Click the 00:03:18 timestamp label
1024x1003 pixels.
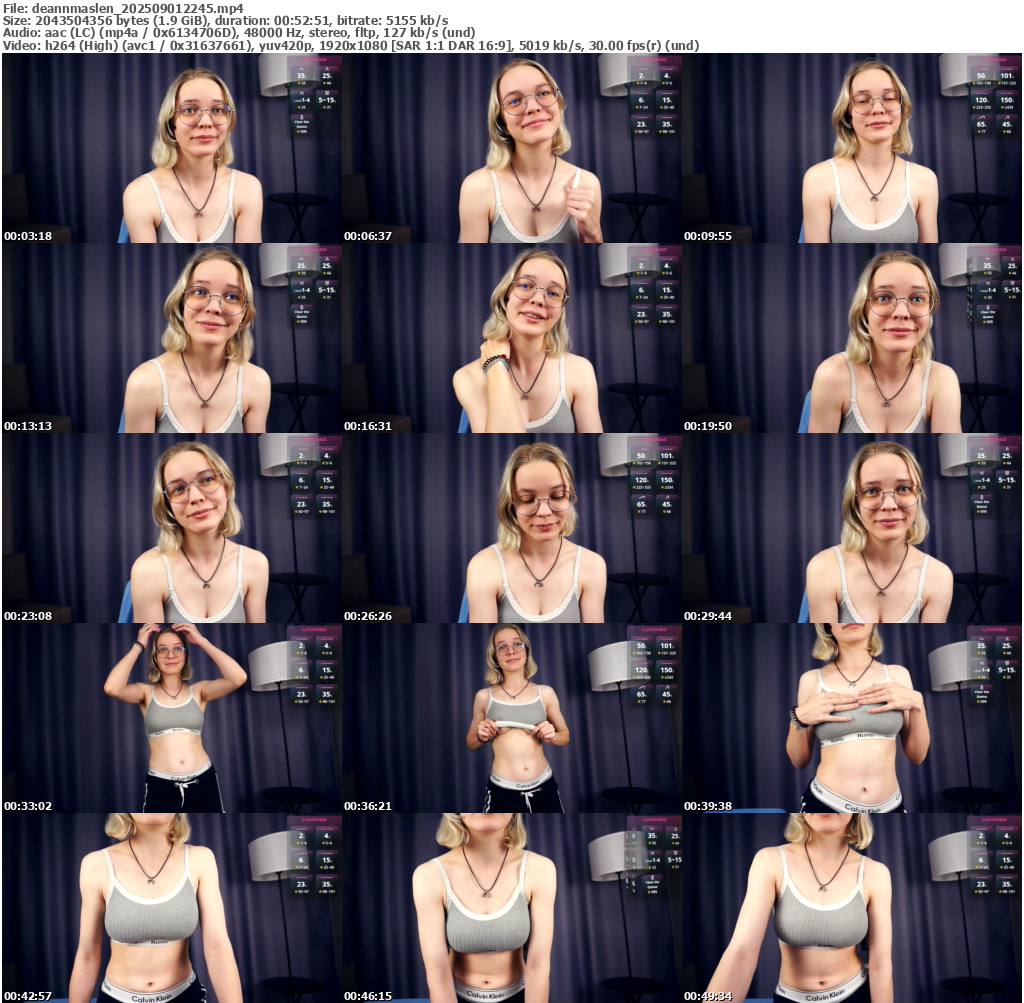28,236
